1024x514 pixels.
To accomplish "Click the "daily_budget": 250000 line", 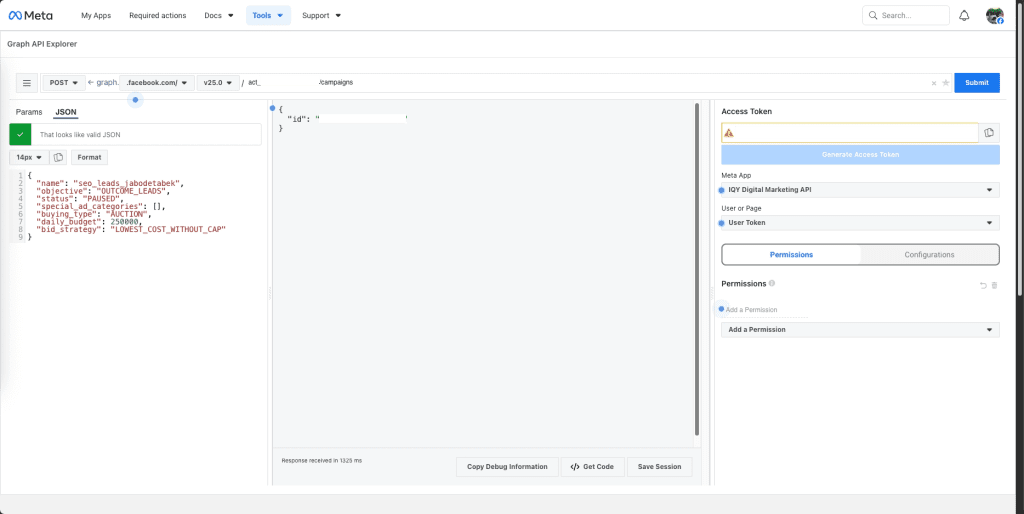I will point(89,222).
